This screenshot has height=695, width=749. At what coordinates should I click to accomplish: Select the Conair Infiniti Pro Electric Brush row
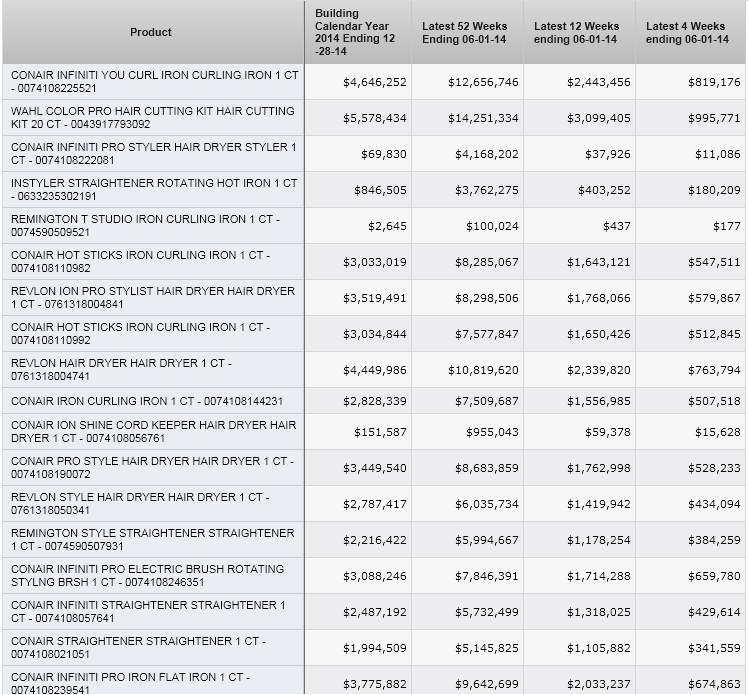(x=153, y=576)
